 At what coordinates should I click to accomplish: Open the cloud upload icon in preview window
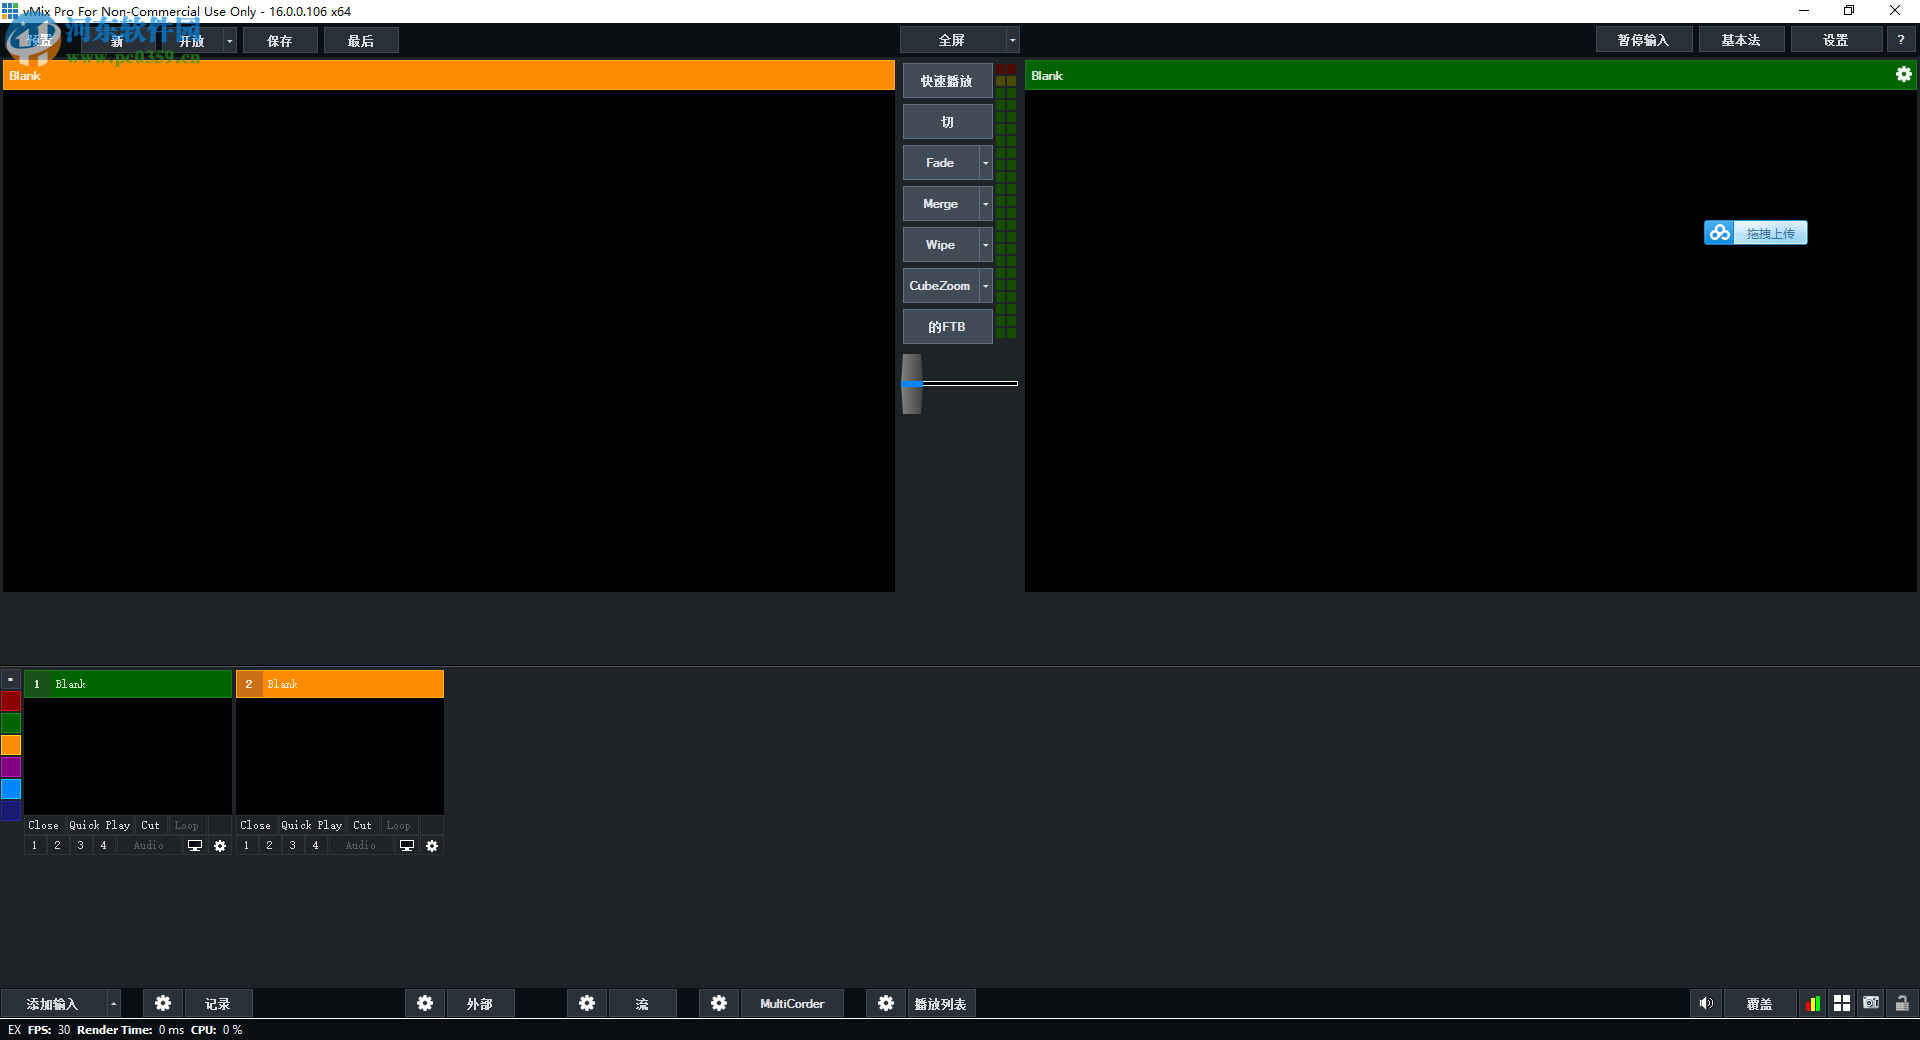coord(1719,232)
